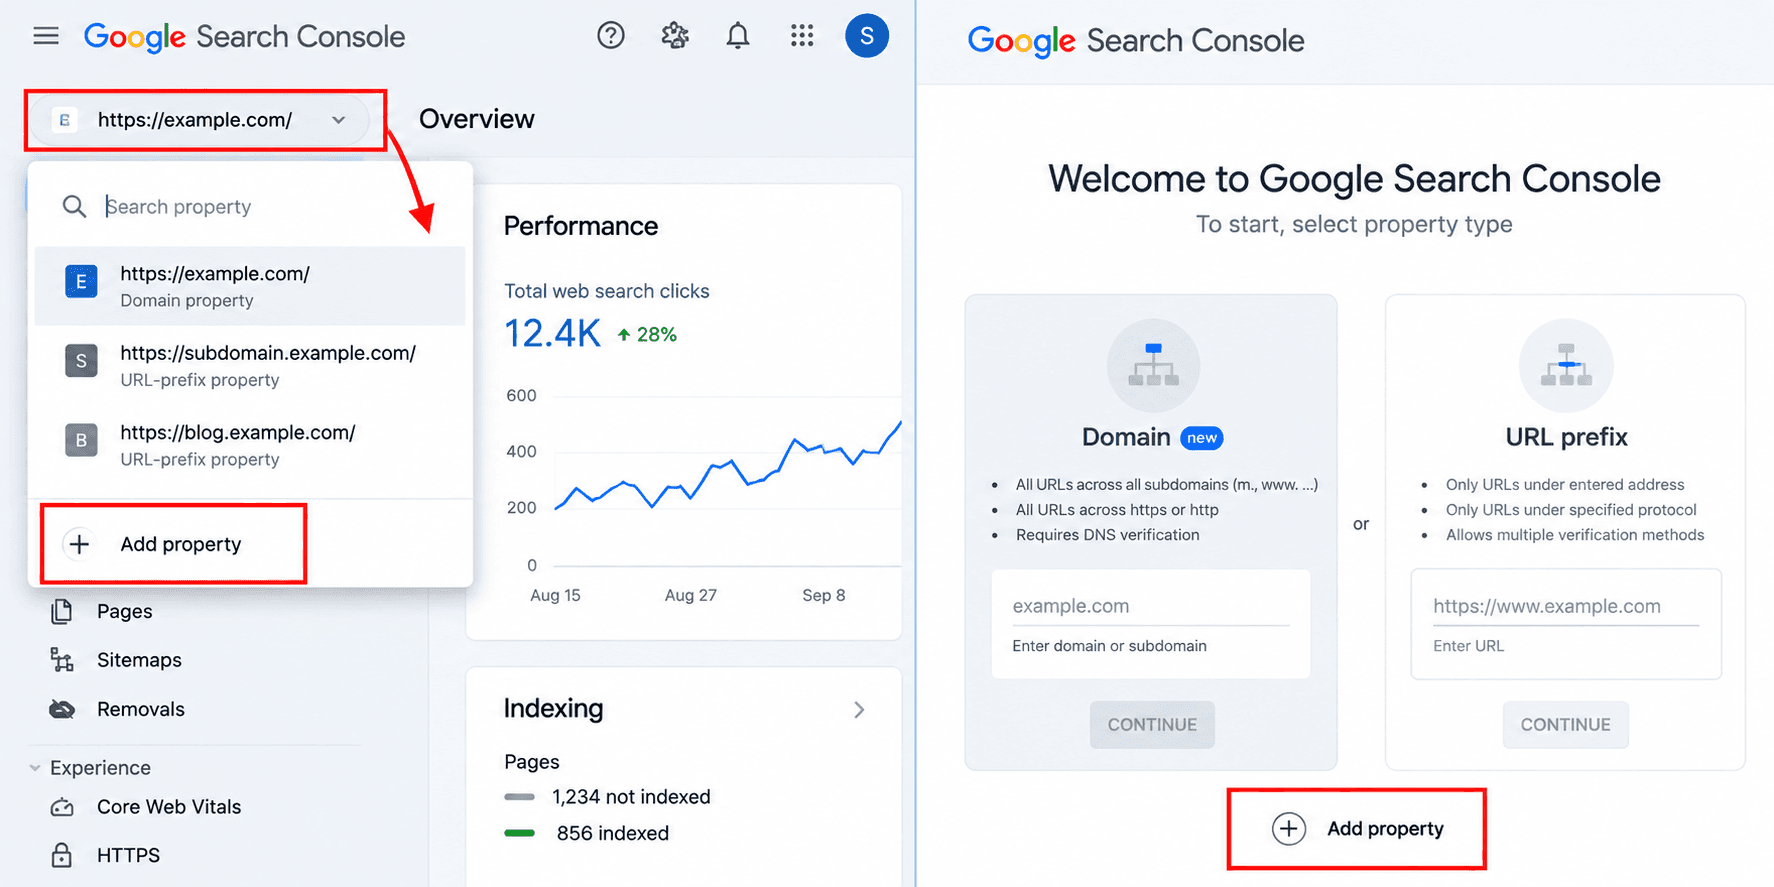Click the E icon of example.com property
1774x887 pixels.
click(81, 282)
